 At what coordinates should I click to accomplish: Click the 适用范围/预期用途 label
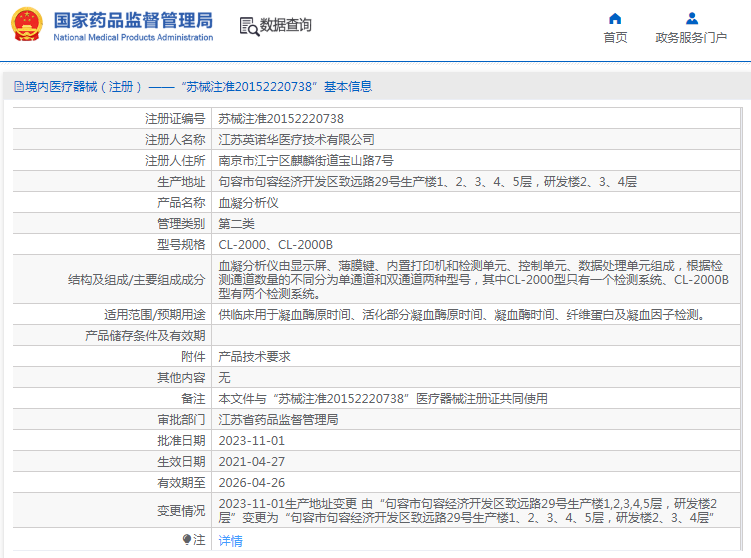tap(155, 315)
